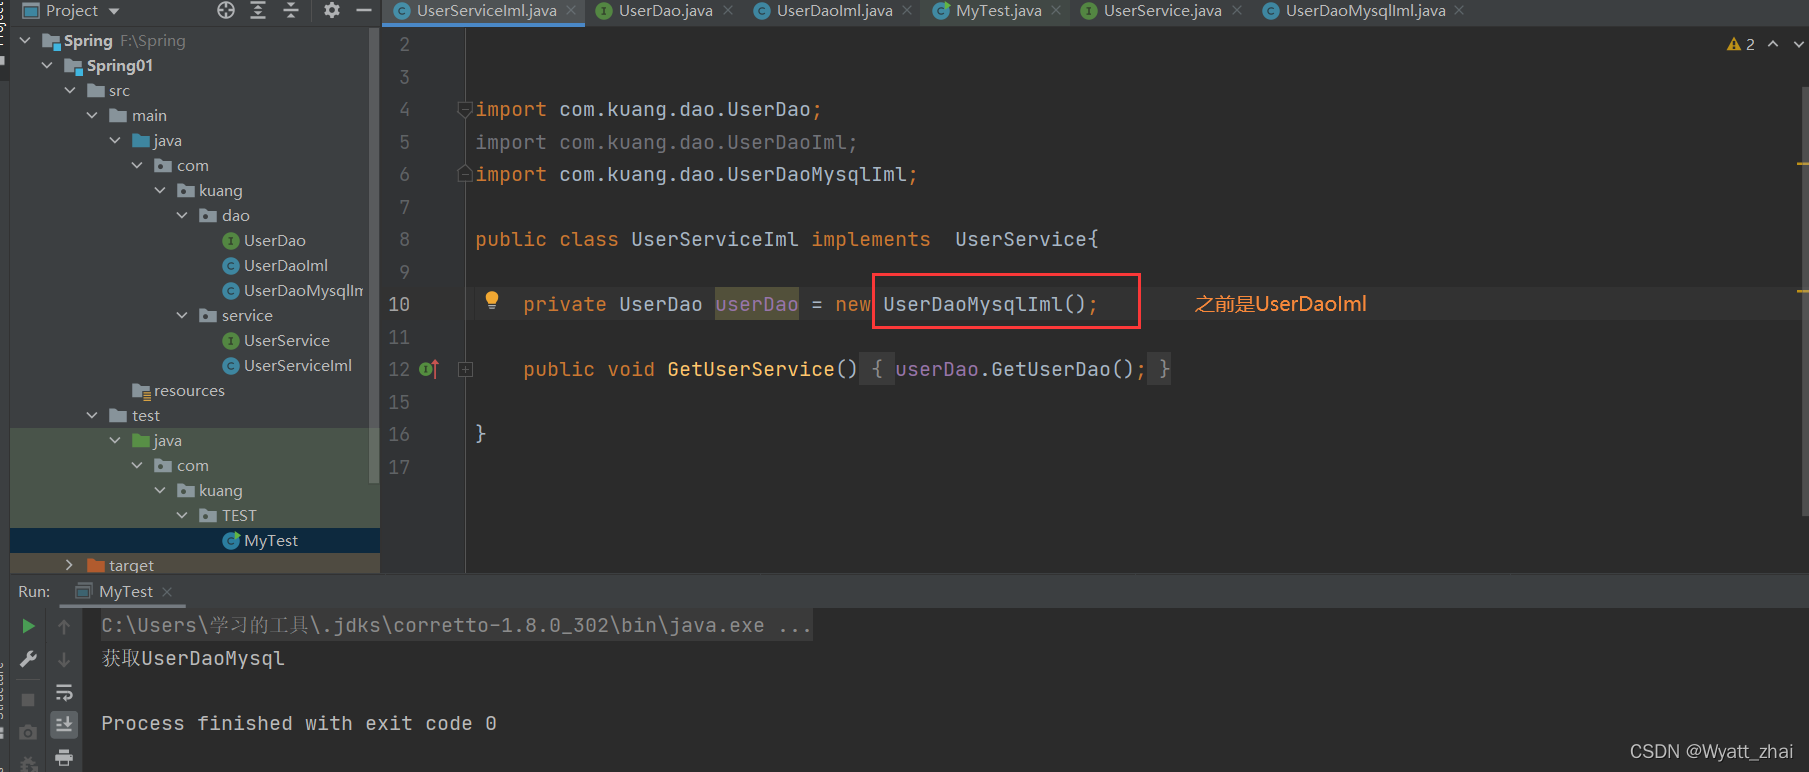Place cursor on userDao field name line 10
The height and width of the screenshot is (772, 1809).
click(756, 304)
